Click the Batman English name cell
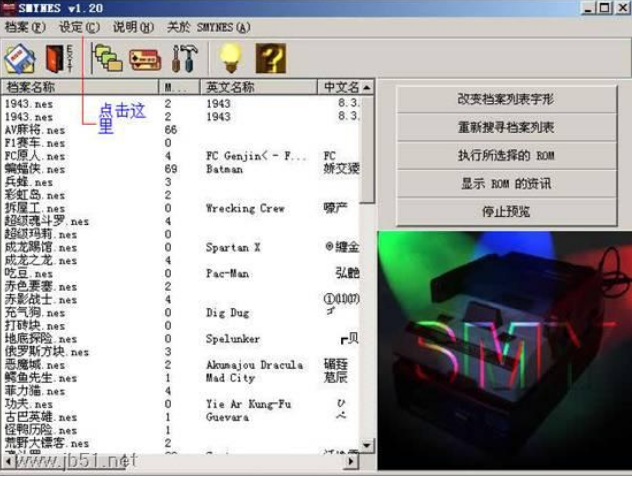632x478 pixels. point(225,169)
